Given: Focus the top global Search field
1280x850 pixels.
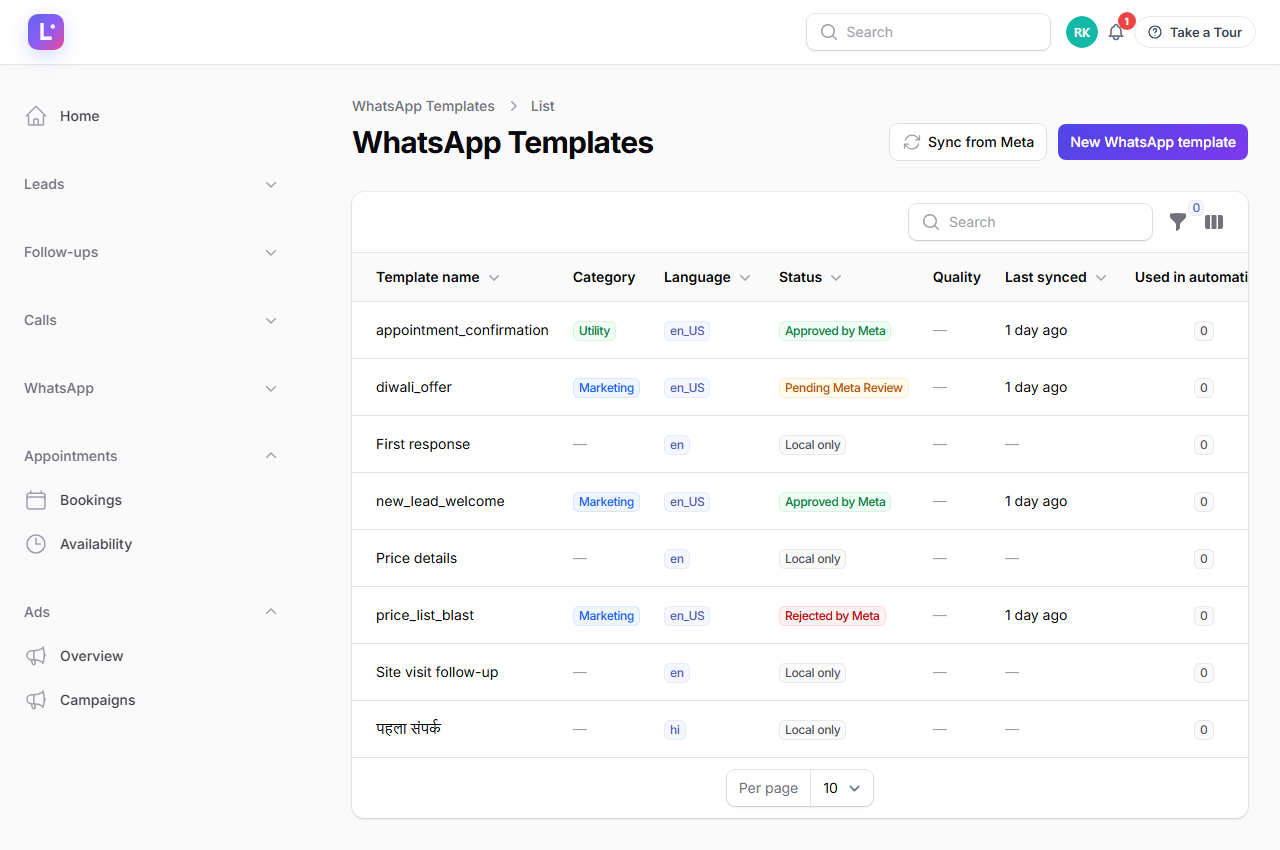Looking at the screenshot, I should coord(928,32).
